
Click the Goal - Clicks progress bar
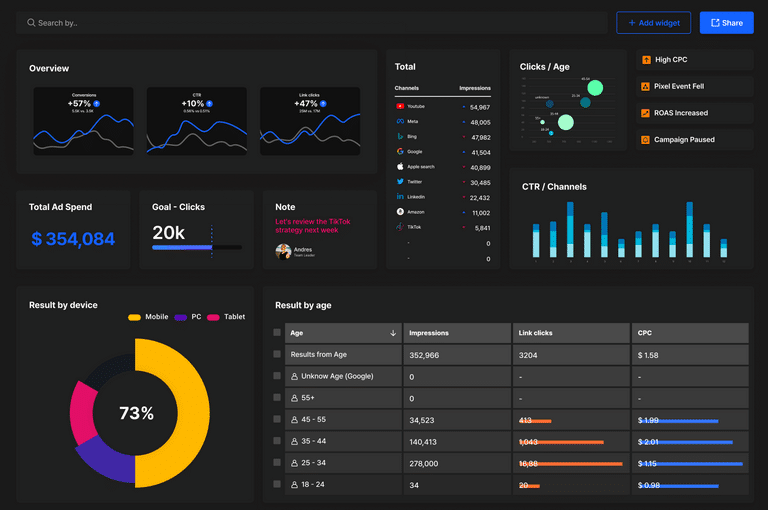click(x=196, y=246)
